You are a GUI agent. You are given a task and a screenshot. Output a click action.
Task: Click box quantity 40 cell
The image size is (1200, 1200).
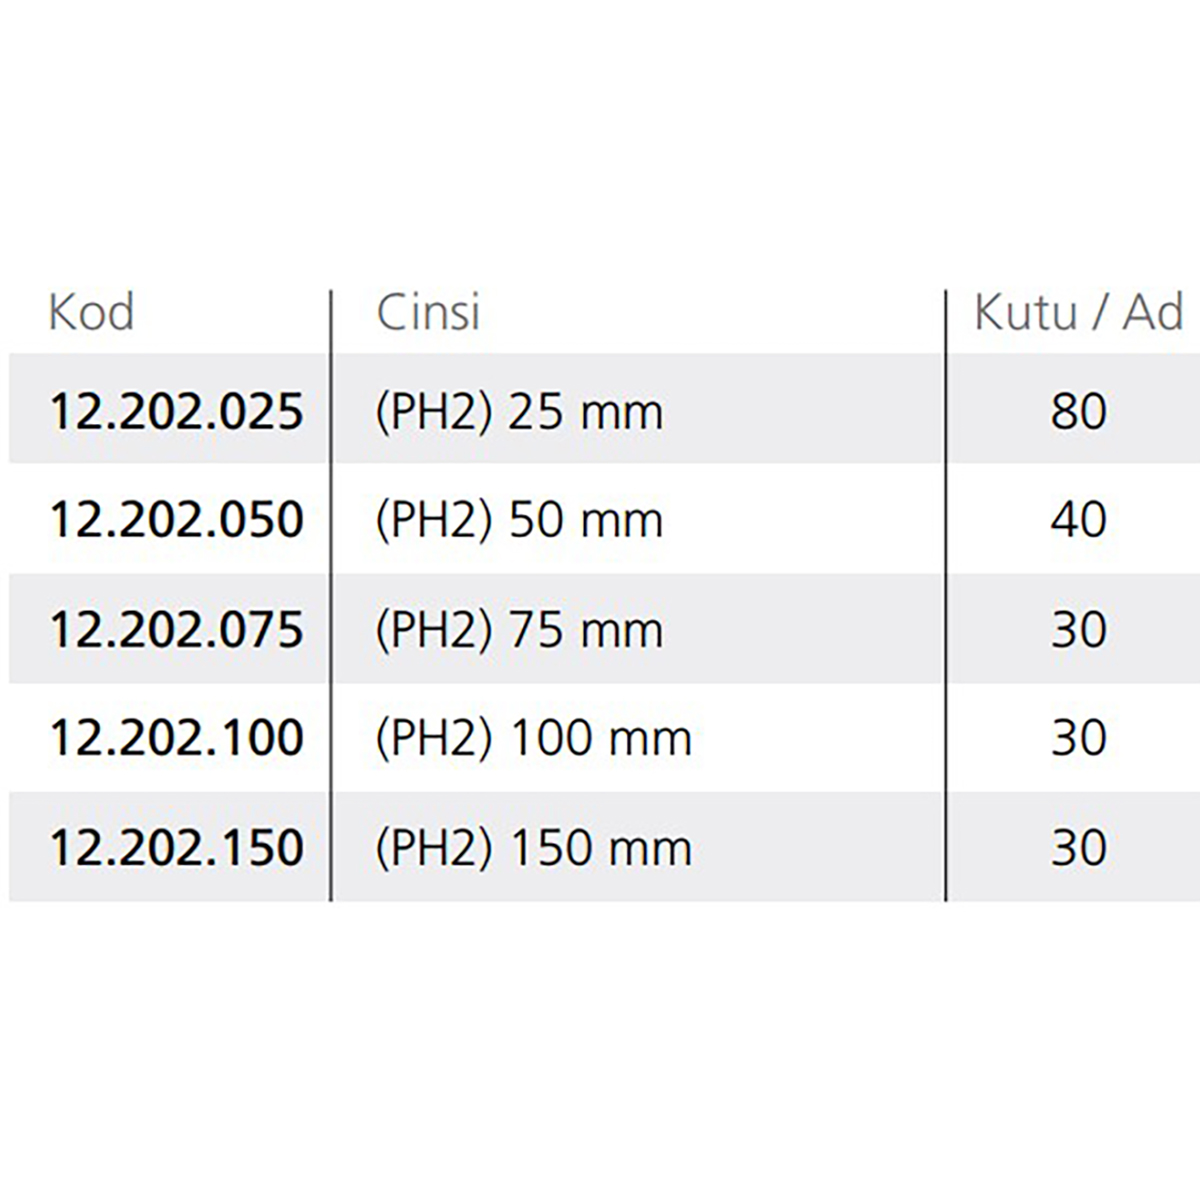(x=1078, y=520)
